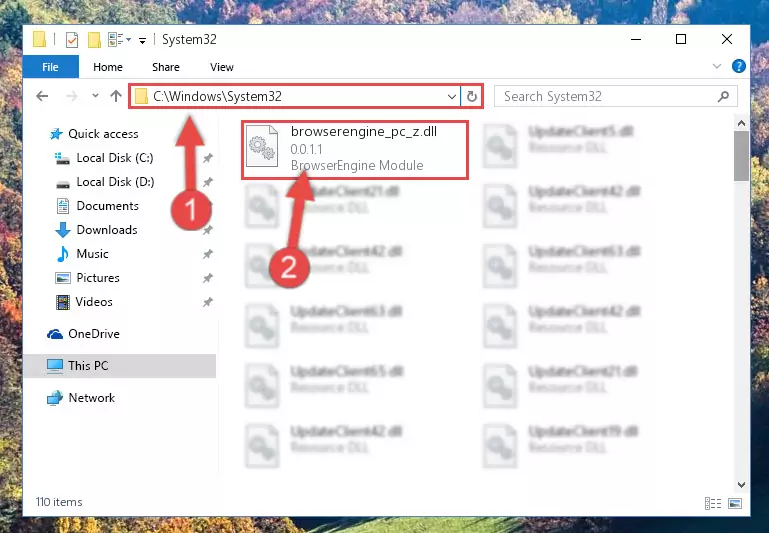The height and width of the screenshot is (533, 769).
Task: Switch to the Share ribbon tab
Action: pyautogui.click(x=166, y=67)
